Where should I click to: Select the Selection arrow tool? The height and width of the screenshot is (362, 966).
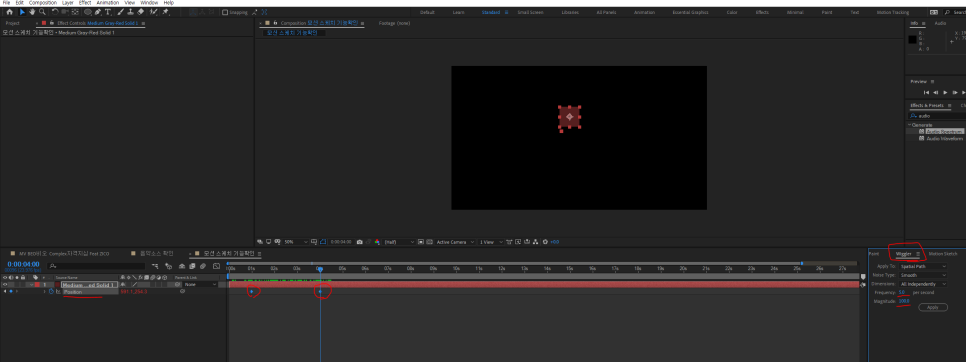click(22, 12)
